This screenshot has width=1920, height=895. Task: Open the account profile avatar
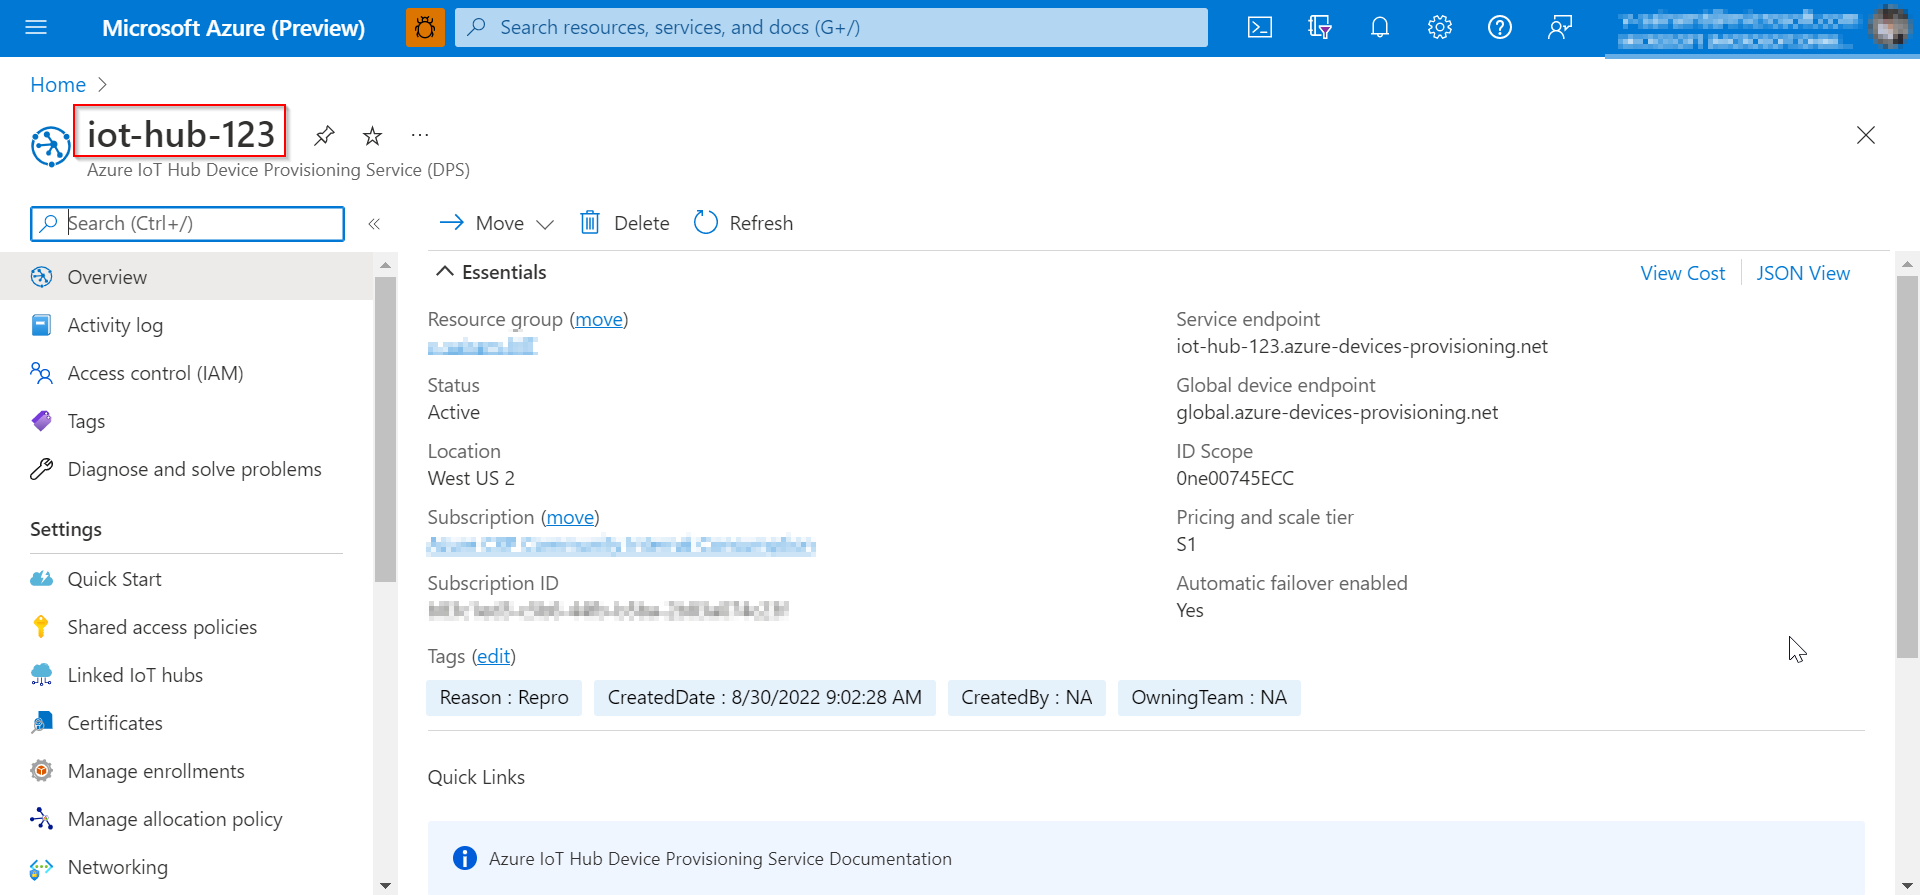1890,27
